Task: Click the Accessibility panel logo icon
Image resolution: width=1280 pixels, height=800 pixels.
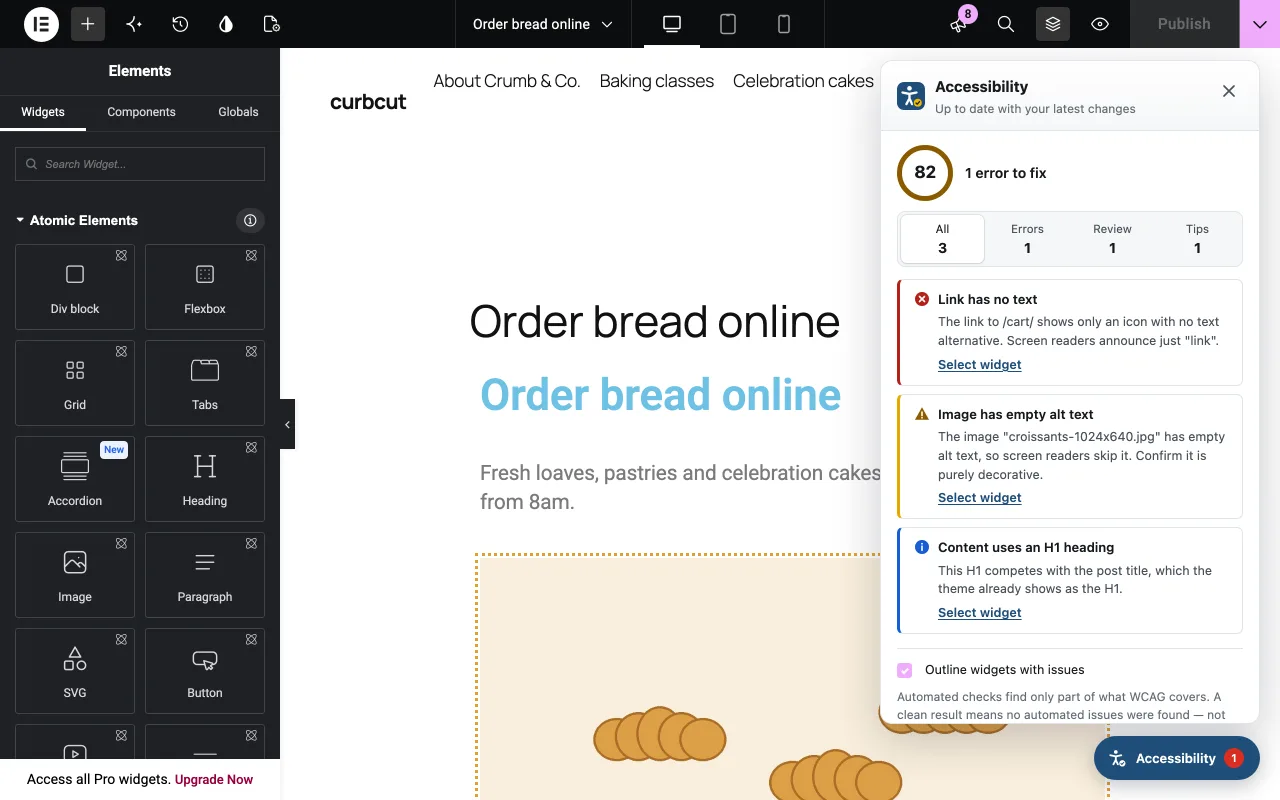Action: coord(911,96)
